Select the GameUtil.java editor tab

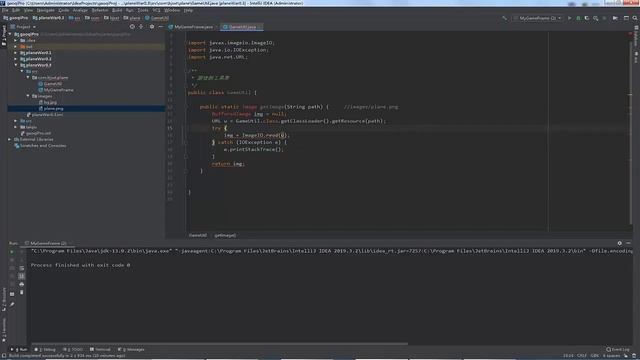click(x=242, y=27)
